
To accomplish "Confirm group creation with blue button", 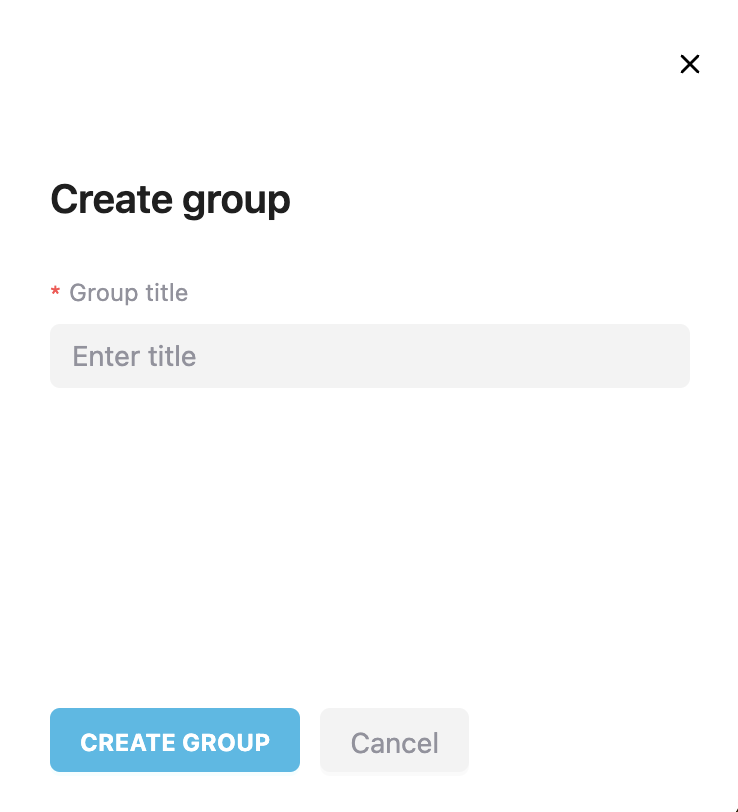I will [x=174, y=741].
